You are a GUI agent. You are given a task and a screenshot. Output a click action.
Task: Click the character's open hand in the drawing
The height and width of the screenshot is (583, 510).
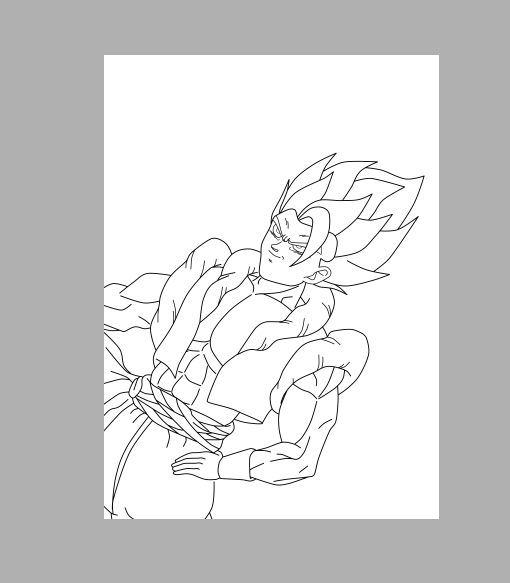196,465
